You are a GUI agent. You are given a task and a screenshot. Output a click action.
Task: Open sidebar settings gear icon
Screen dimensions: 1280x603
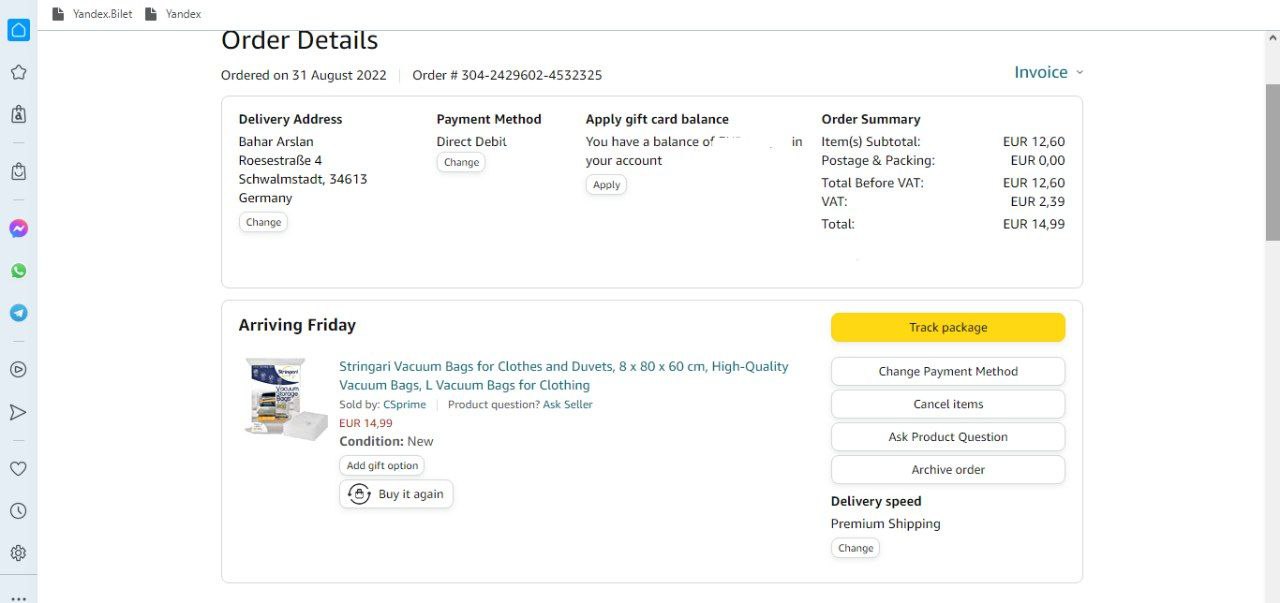(x=18, y=553)
